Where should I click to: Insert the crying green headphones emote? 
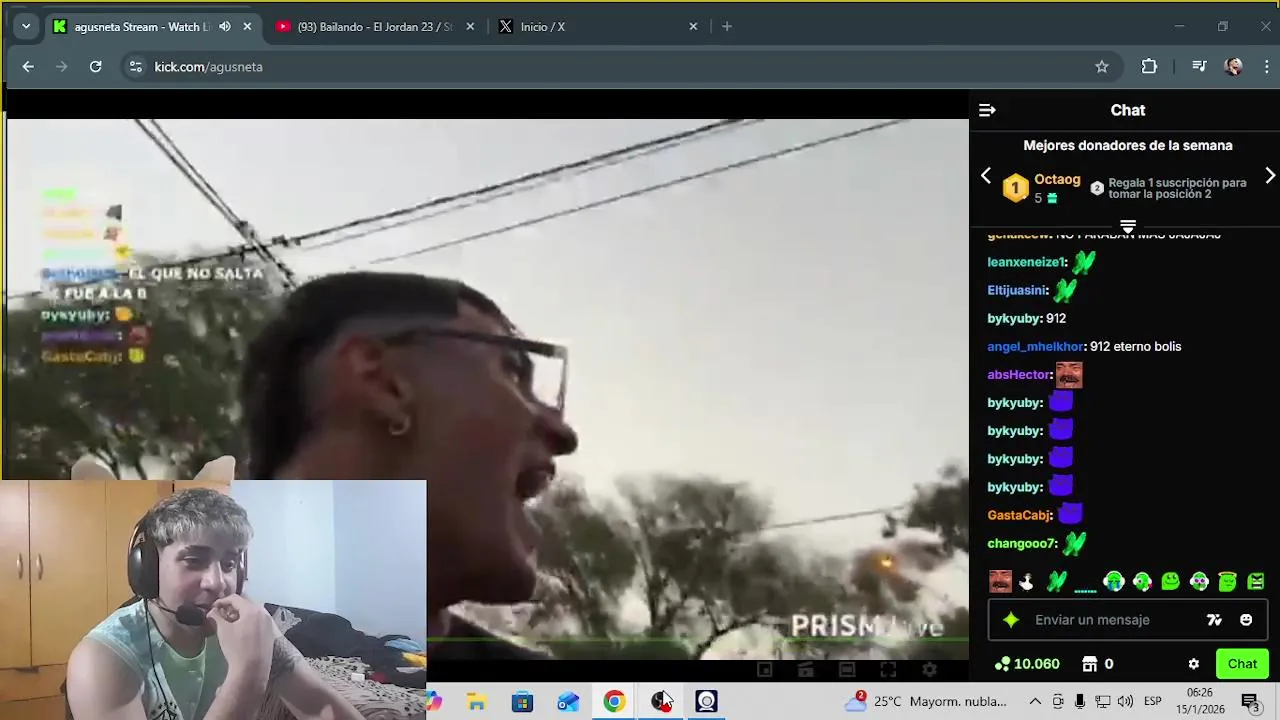pos(1114,581)
